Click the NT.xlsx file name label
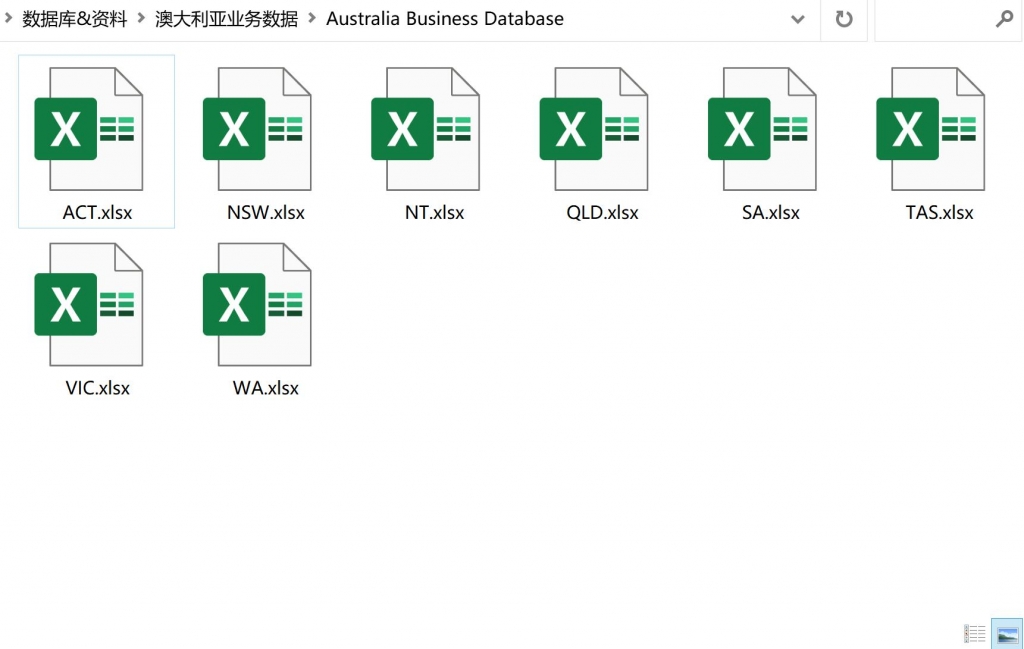This screenshot has width=1024, height=649. point(434,213)
